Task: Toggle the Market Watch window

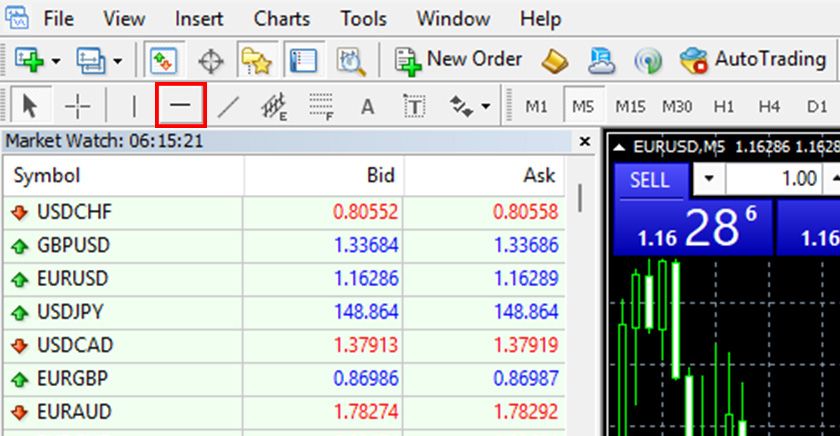Action: [163, 61]
